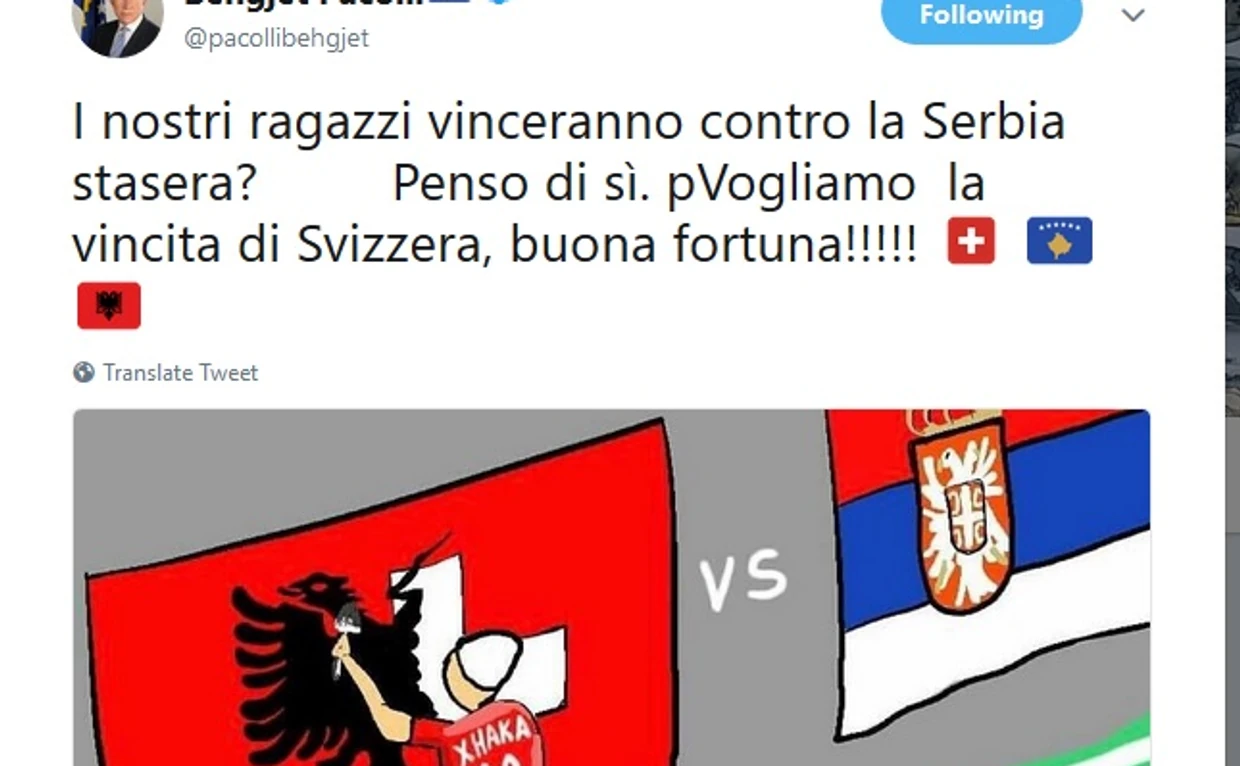Click the VS text in the cartoon
The image size is (1240, 766).
742,583
